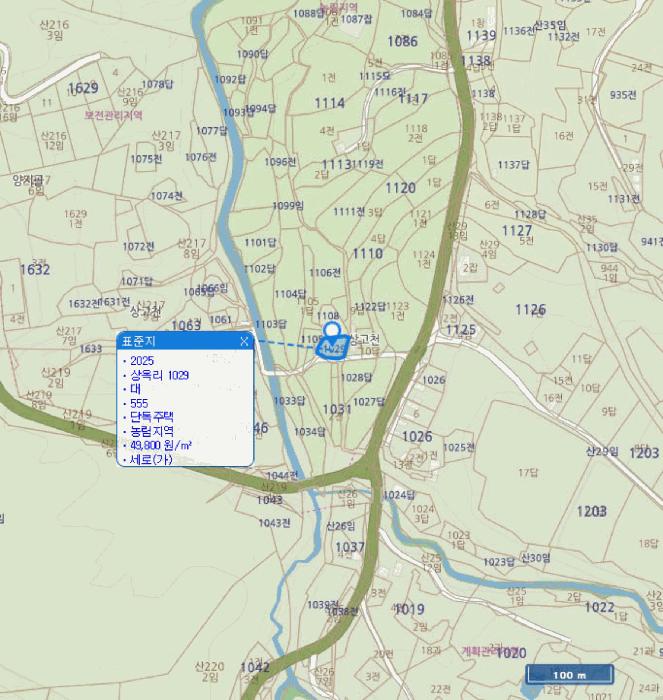Image resolution: width=663 pixels, height=700 pixels.
Task: Click the 산26임 forest parcel label
Action: [341, 526]
